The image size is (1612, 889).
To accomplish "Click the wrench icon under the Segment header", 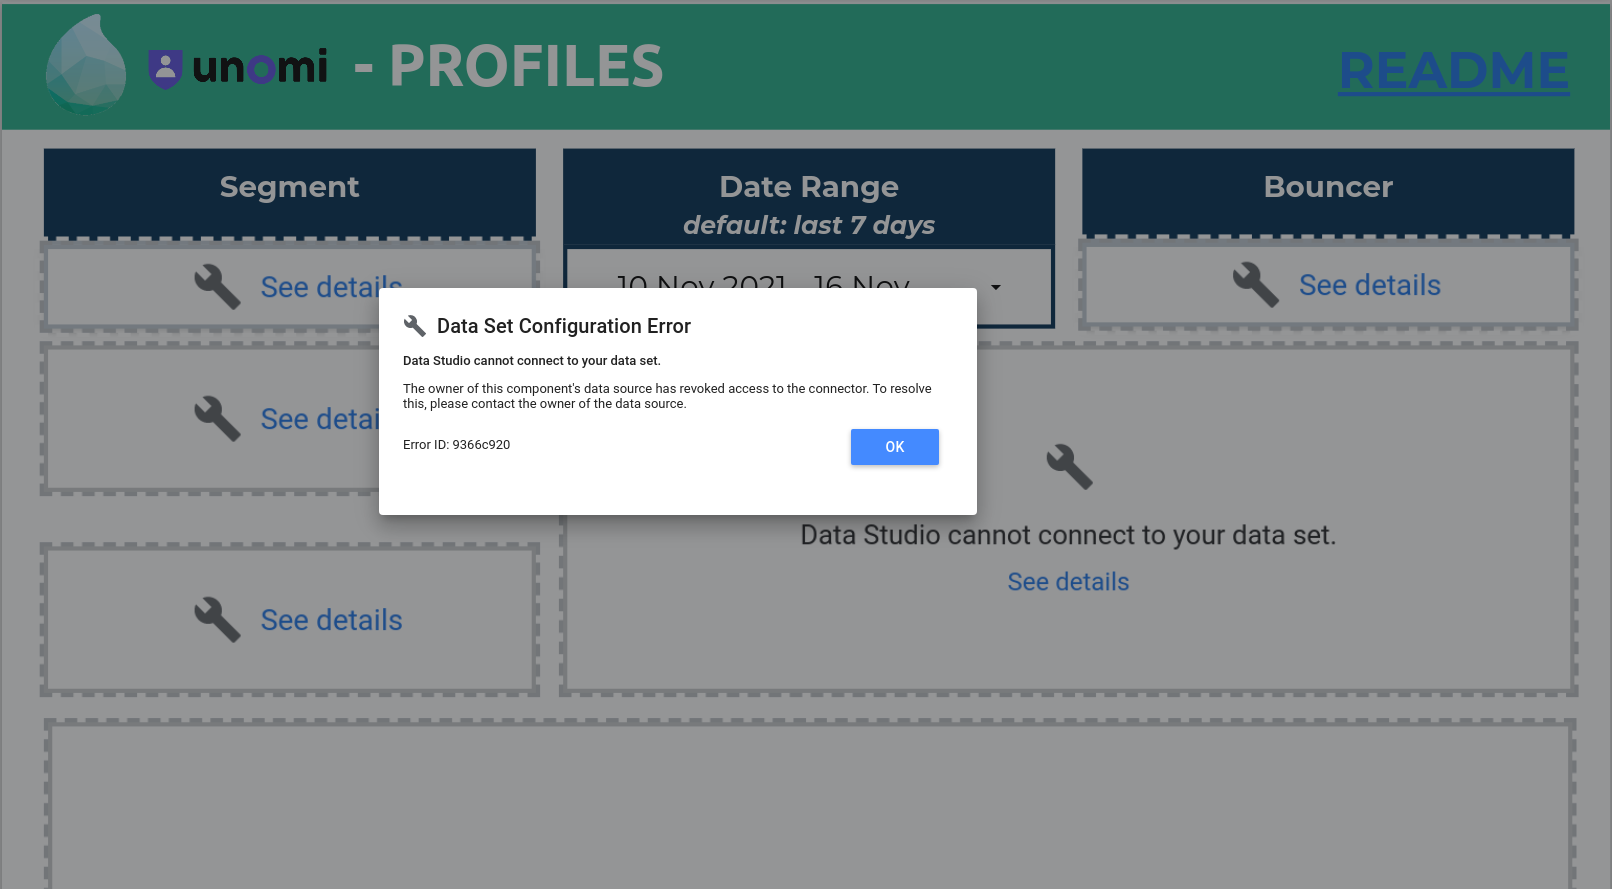I will 217,286.
